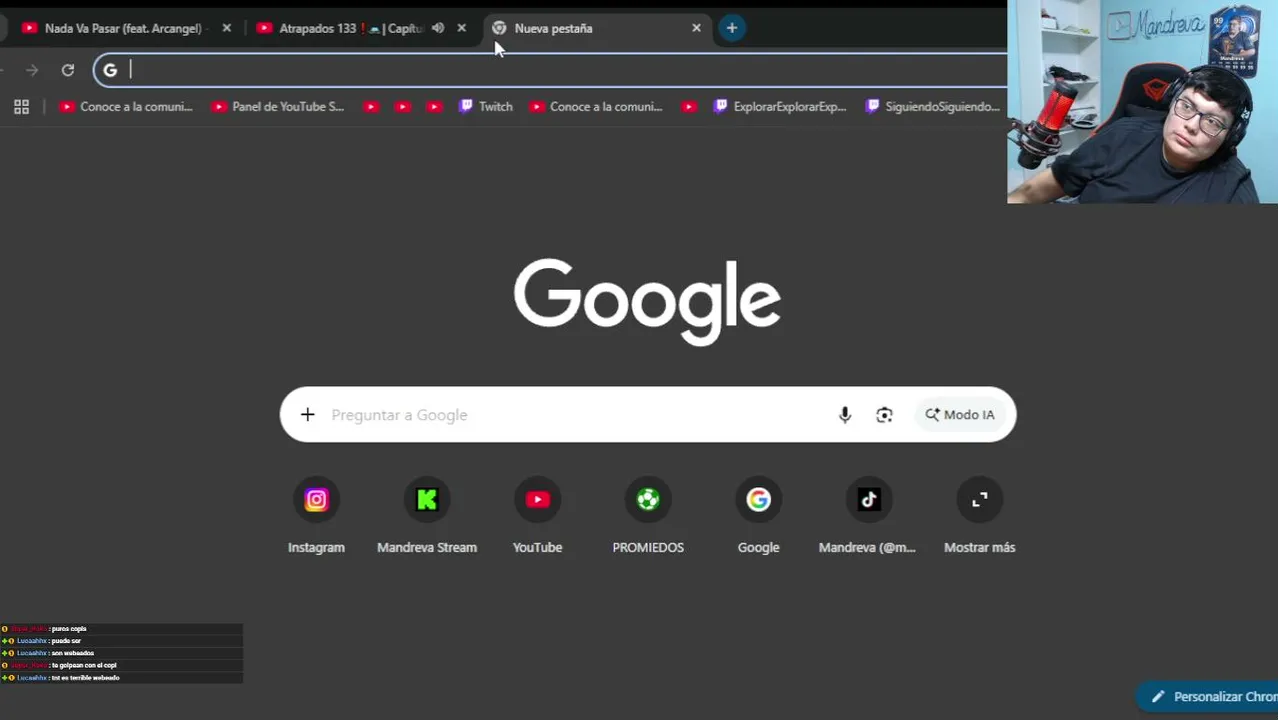Open a new tab with plus button
Image resolution: width=1278 pixels, height=720 pixels.
click(x=732, y=28)
